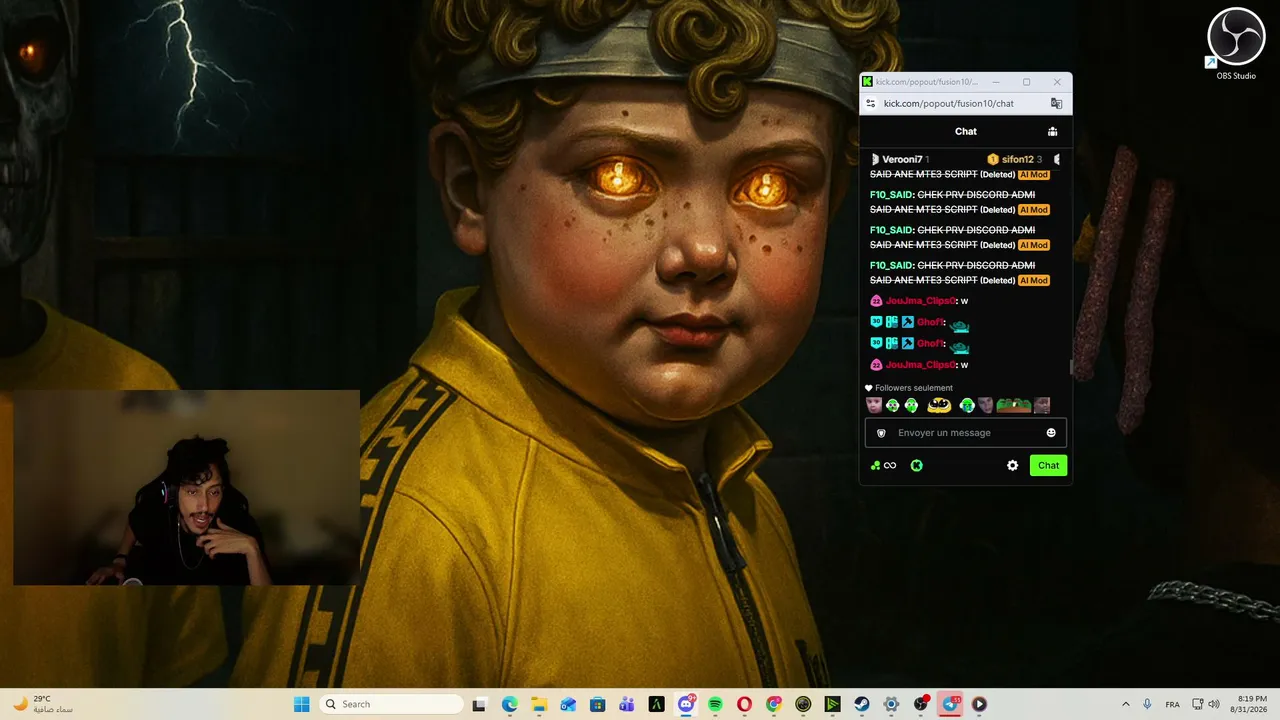Open Google Chrome from taskbar

coord(774,704)
